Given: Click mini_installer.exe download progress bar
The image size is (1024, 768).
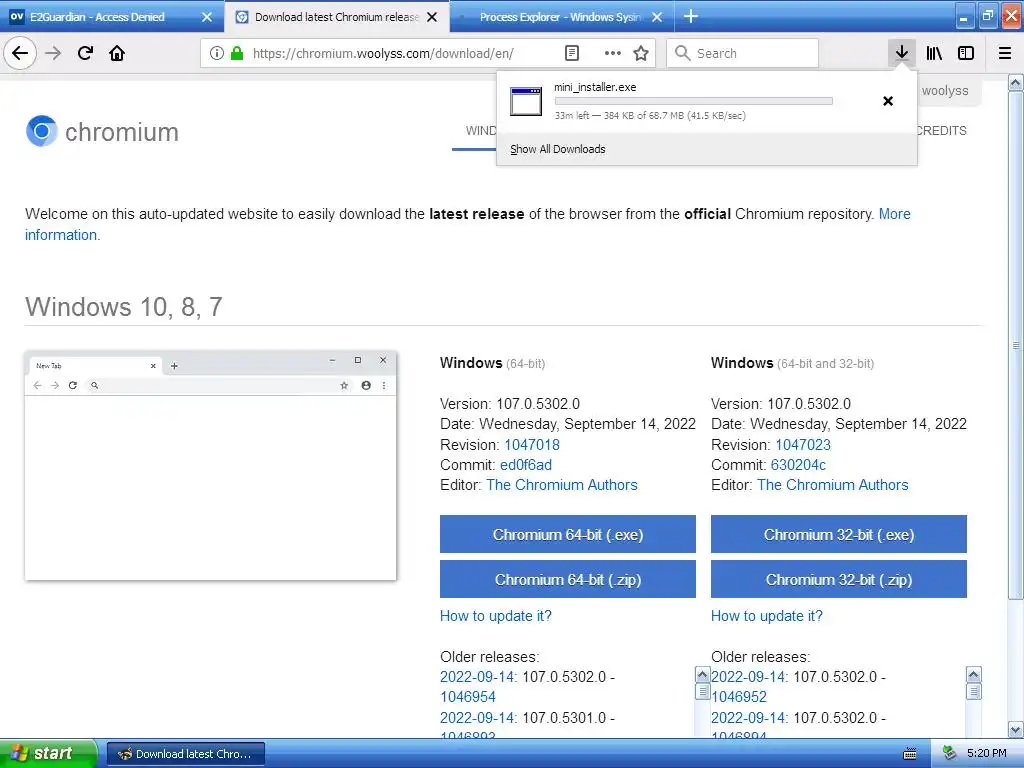Looking at the screenshot, I should click(x=694, y=101).
